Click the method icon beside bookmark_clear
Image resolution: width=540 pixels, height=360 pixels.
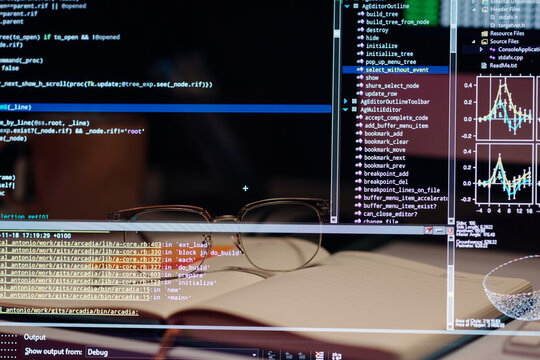(359, 141)
